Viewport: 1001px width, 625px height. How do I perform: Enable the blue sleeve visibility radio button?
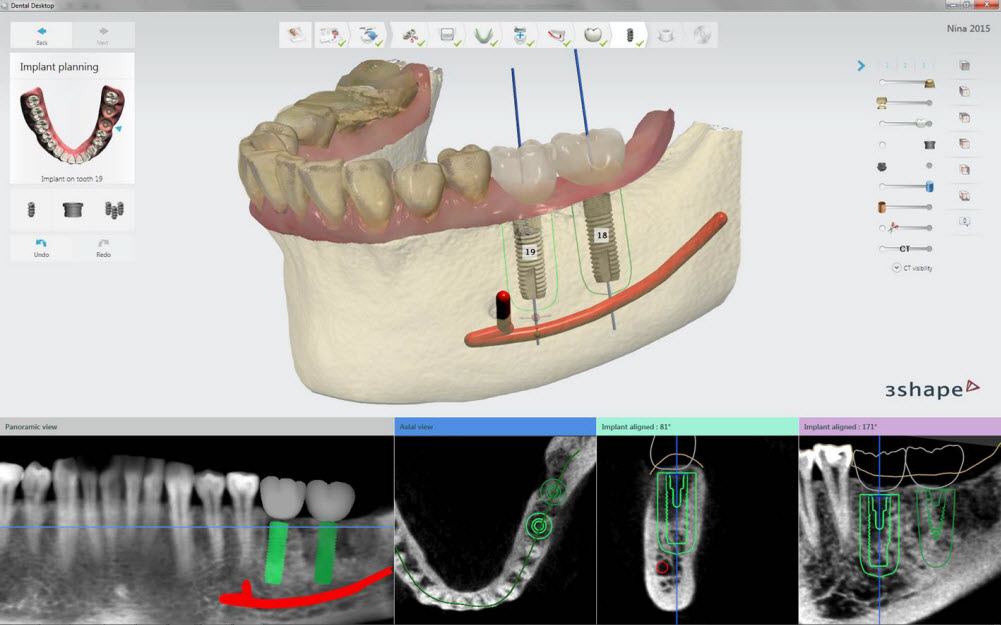[882, 185]
